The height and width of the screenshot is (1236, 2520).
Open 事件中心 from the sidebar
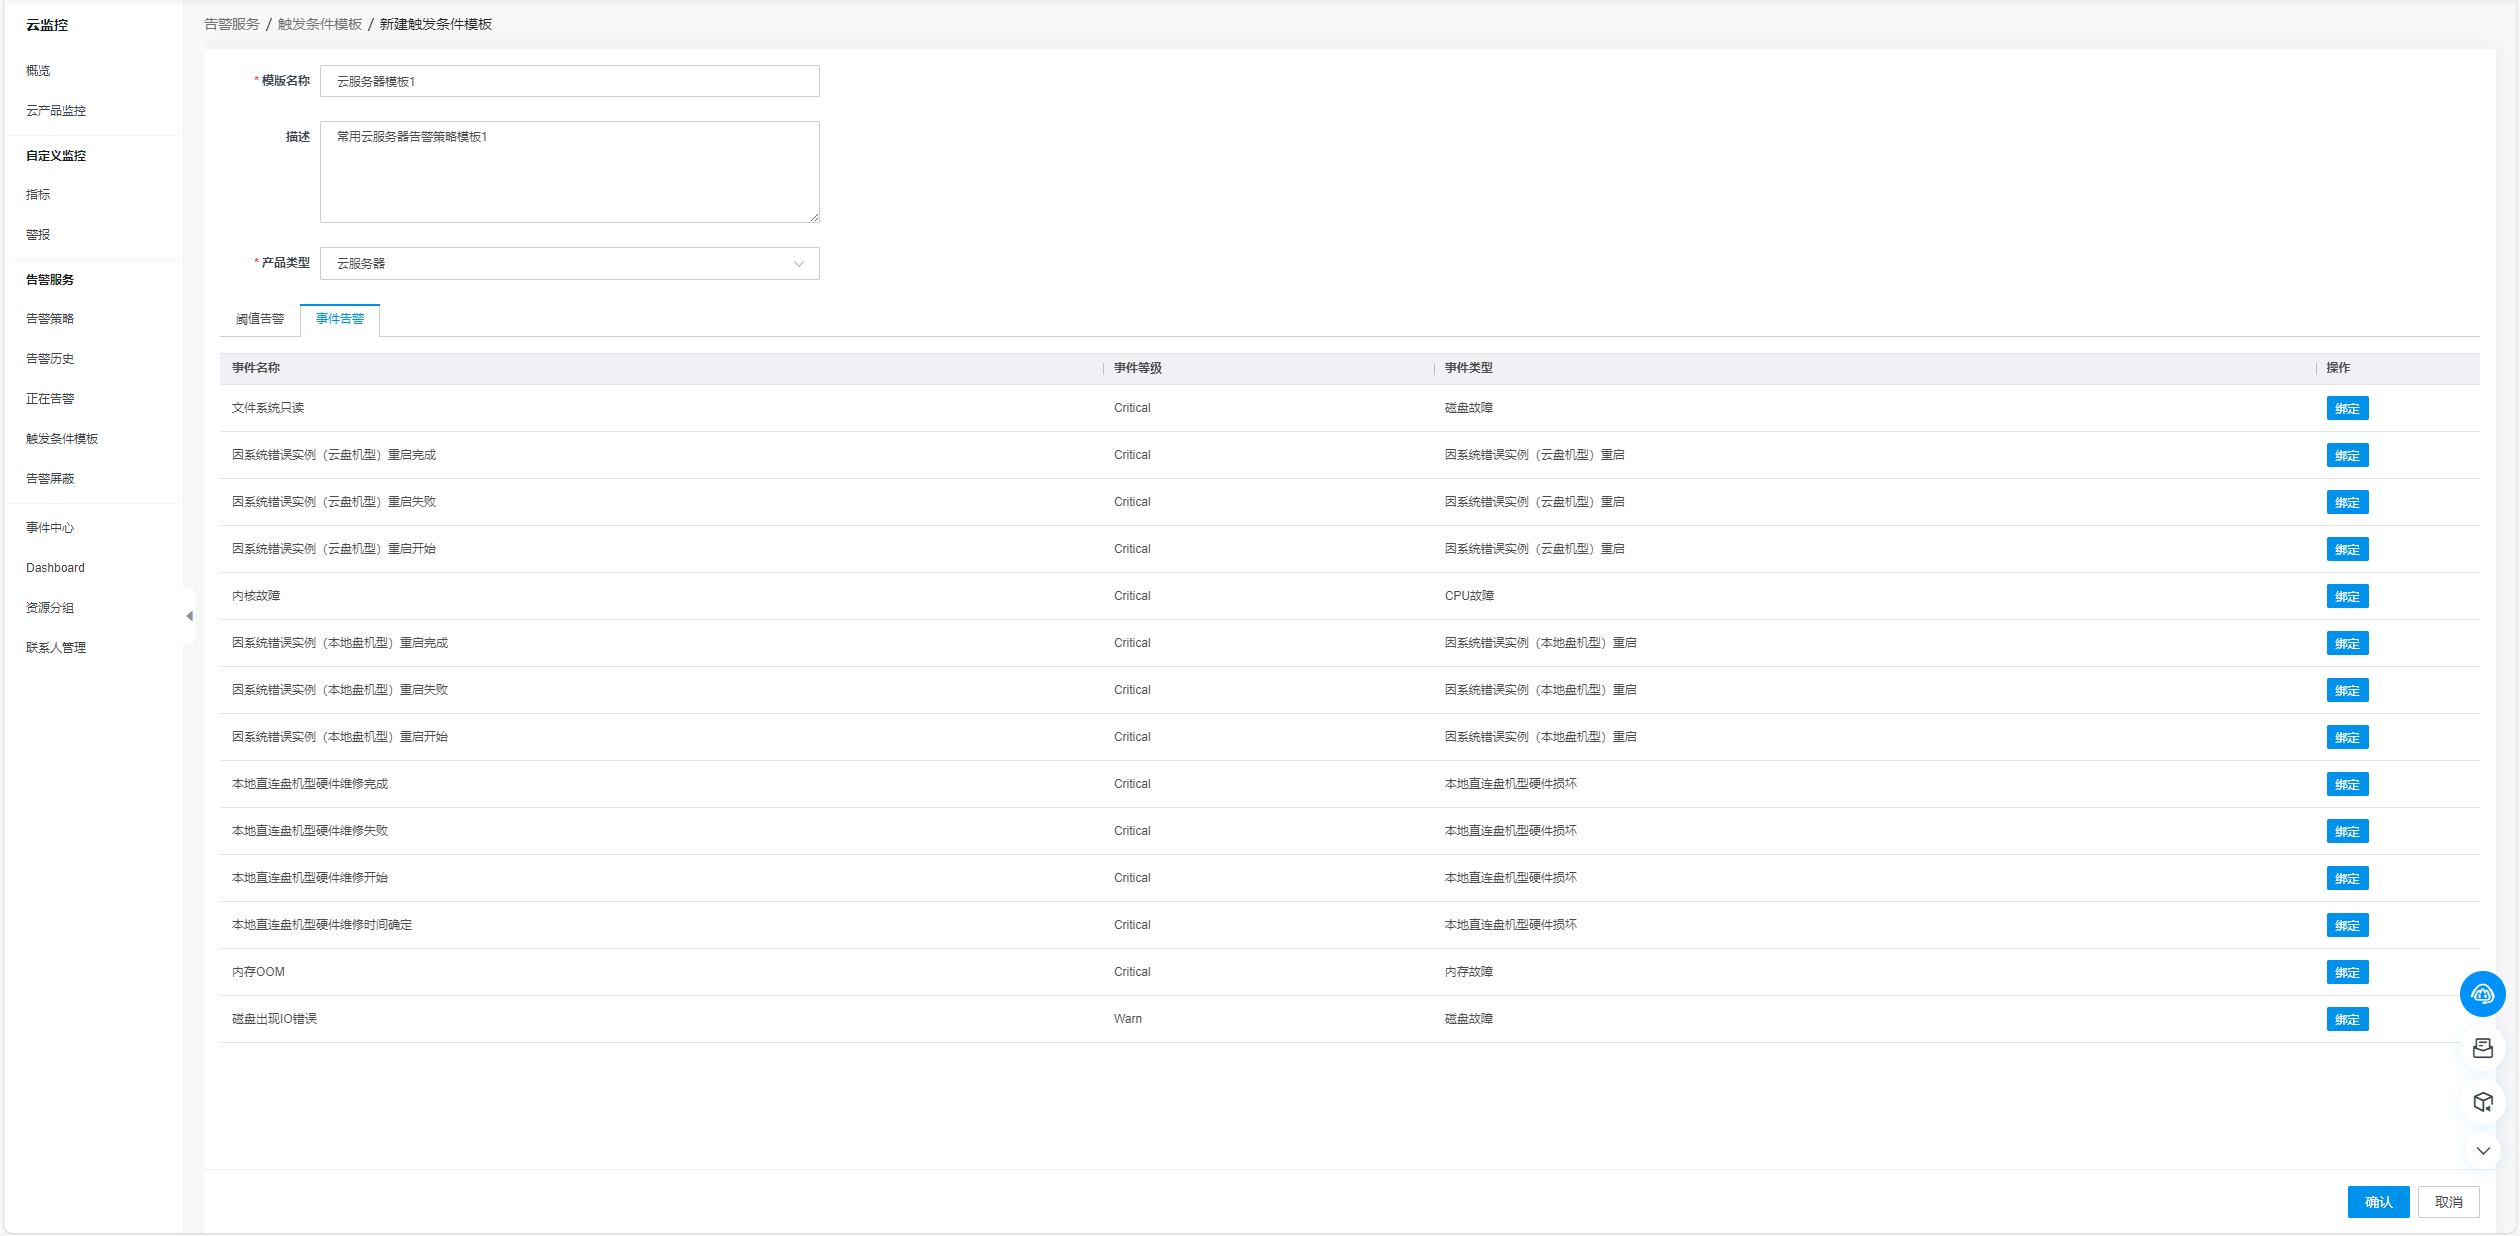[x=50, y=528]
